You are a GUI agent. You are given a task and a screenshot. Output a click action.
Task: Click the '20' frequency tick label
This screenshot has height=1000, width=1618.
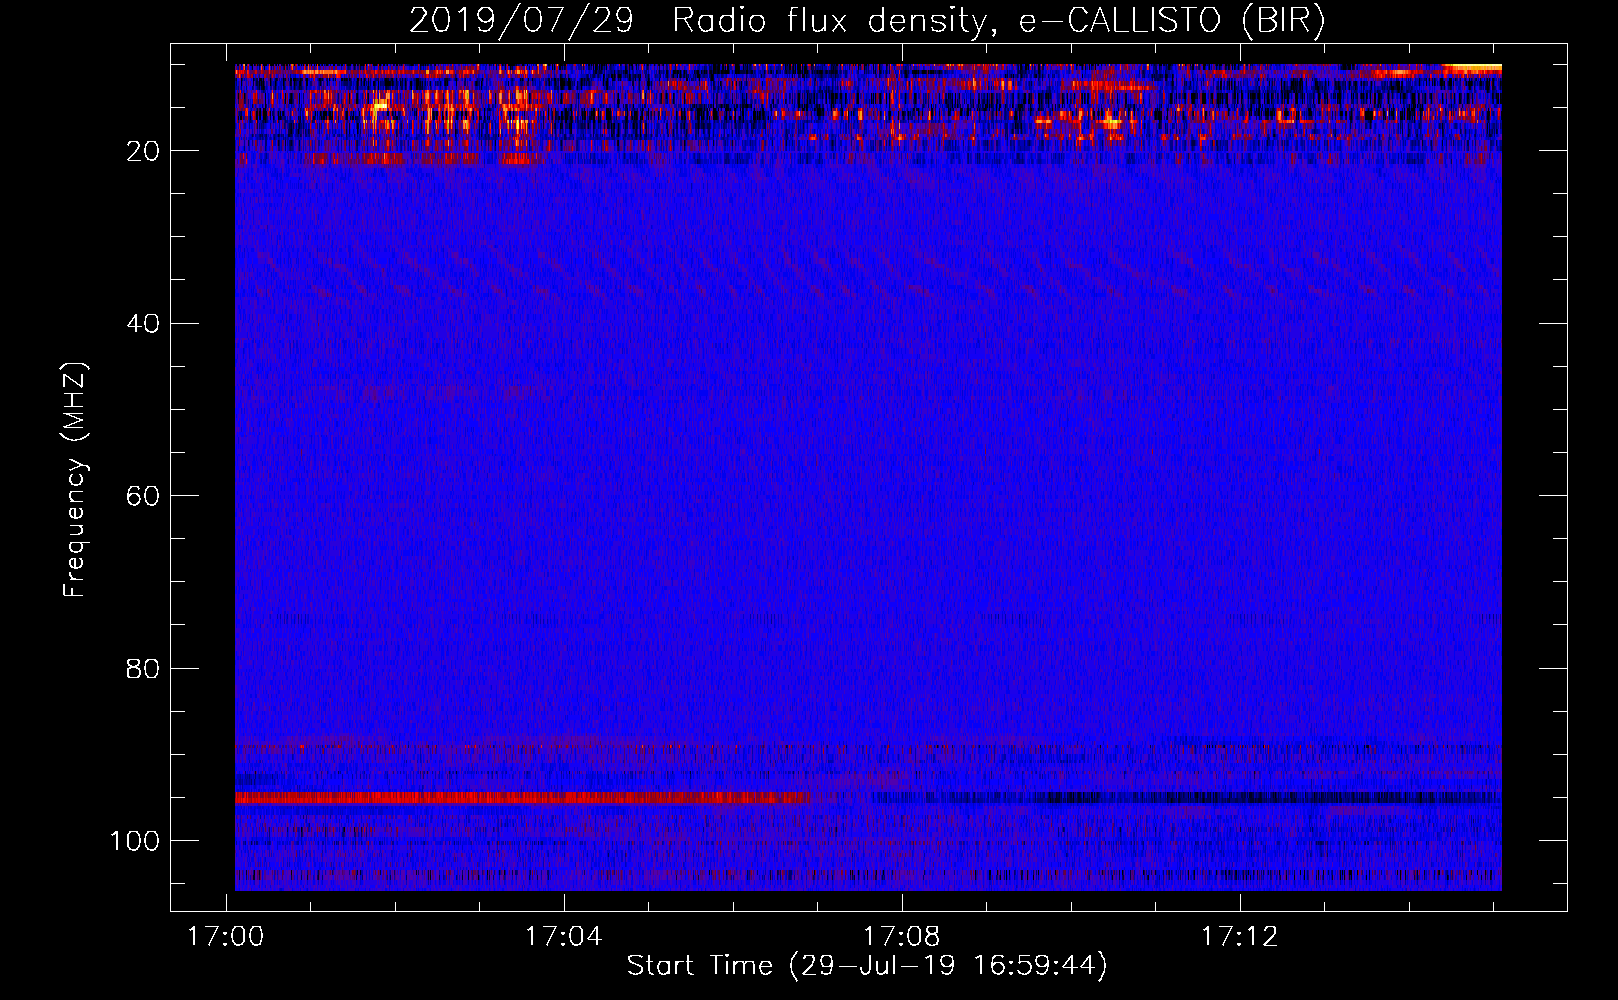(144, 151)
